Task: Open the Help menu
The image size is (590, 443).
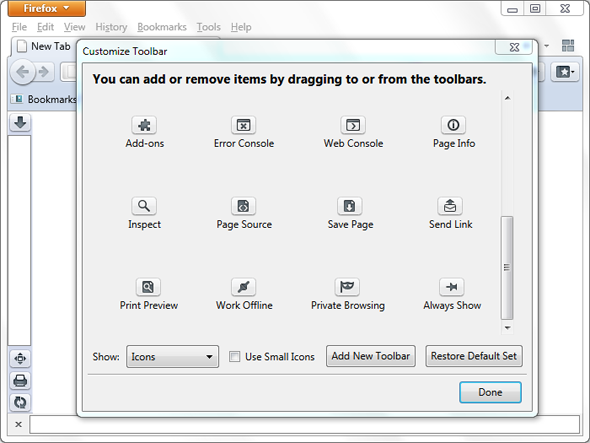Action: tap(241, 27)
